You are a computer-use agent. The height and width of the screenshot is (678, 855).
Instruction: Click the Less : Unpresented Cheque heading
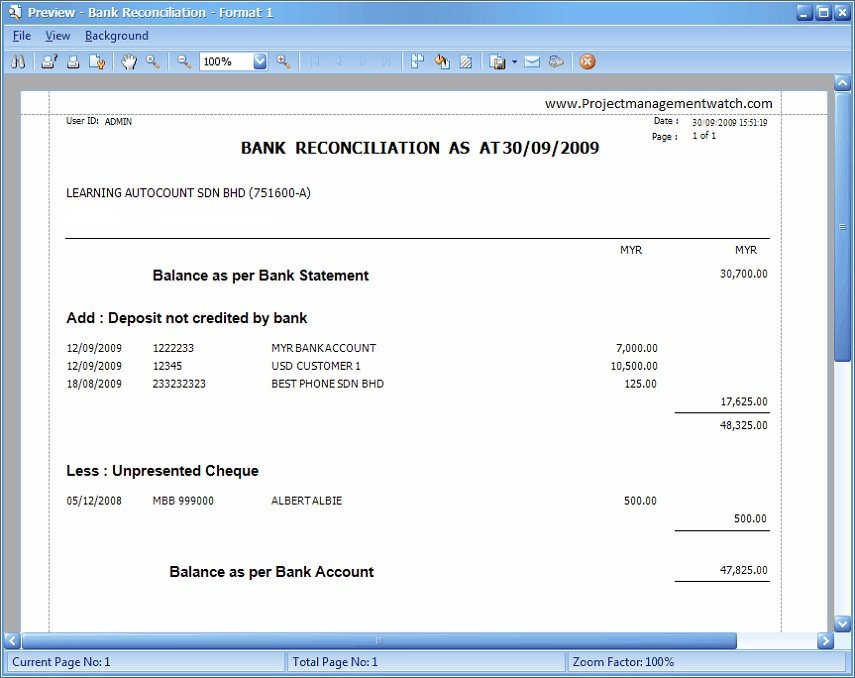click(x=162, y=471)
